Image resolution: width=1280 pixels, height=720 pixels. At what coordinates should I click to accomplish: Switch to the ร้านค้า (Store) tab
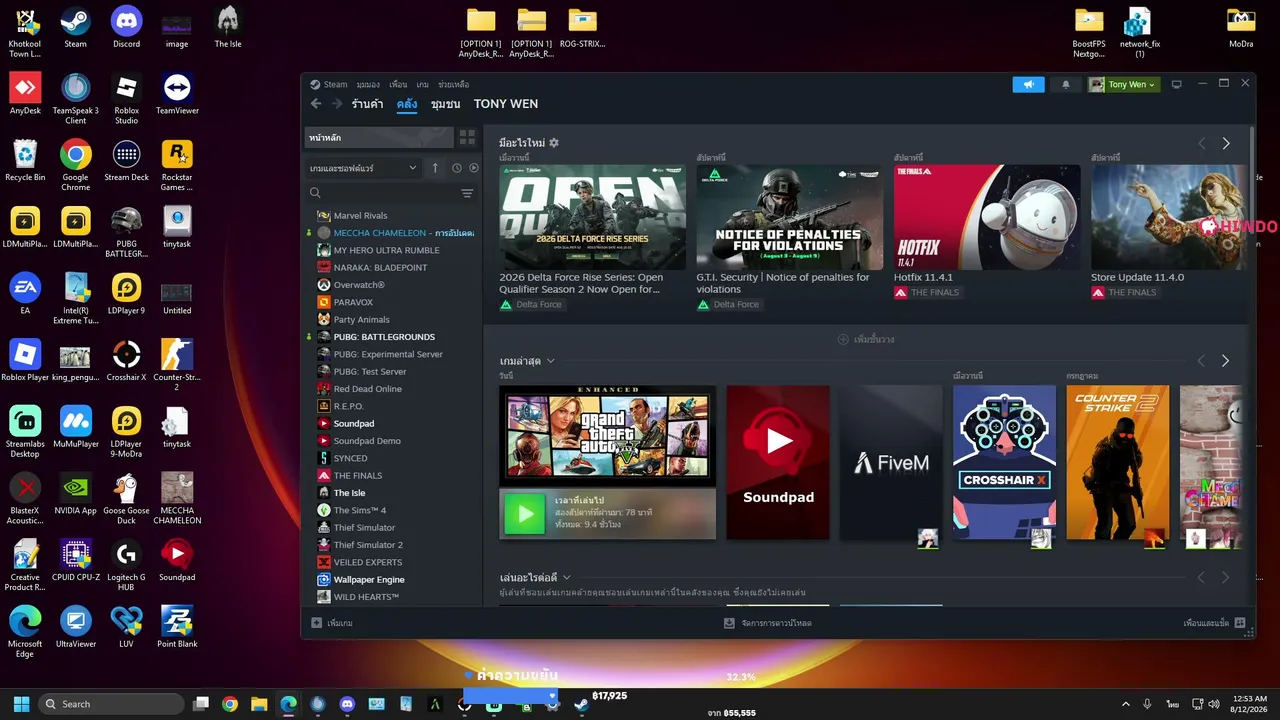point(367,104)
